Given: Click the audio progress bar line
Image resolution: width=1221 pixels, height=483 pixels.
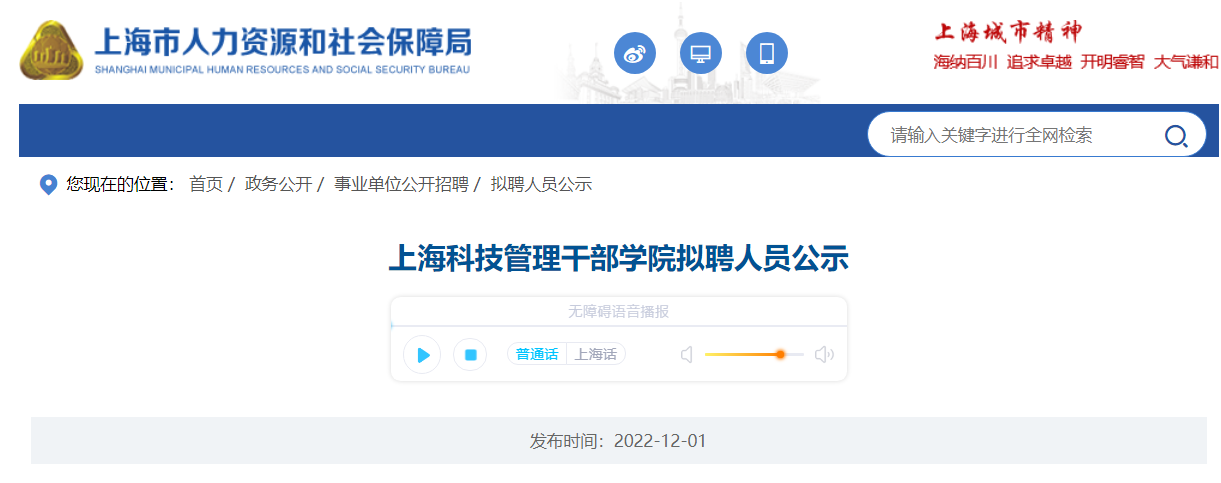Looking at the screenshot, I should [x=619, y=326].
